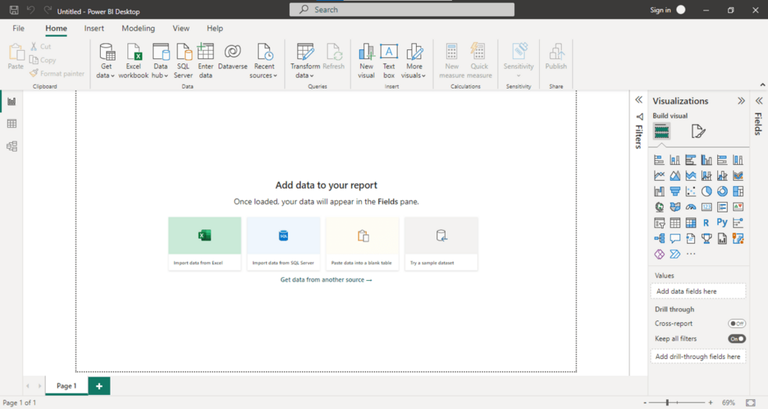Open the View ribbon tab
This screenshot has width=768, height=409.
(x=181, y=28)
